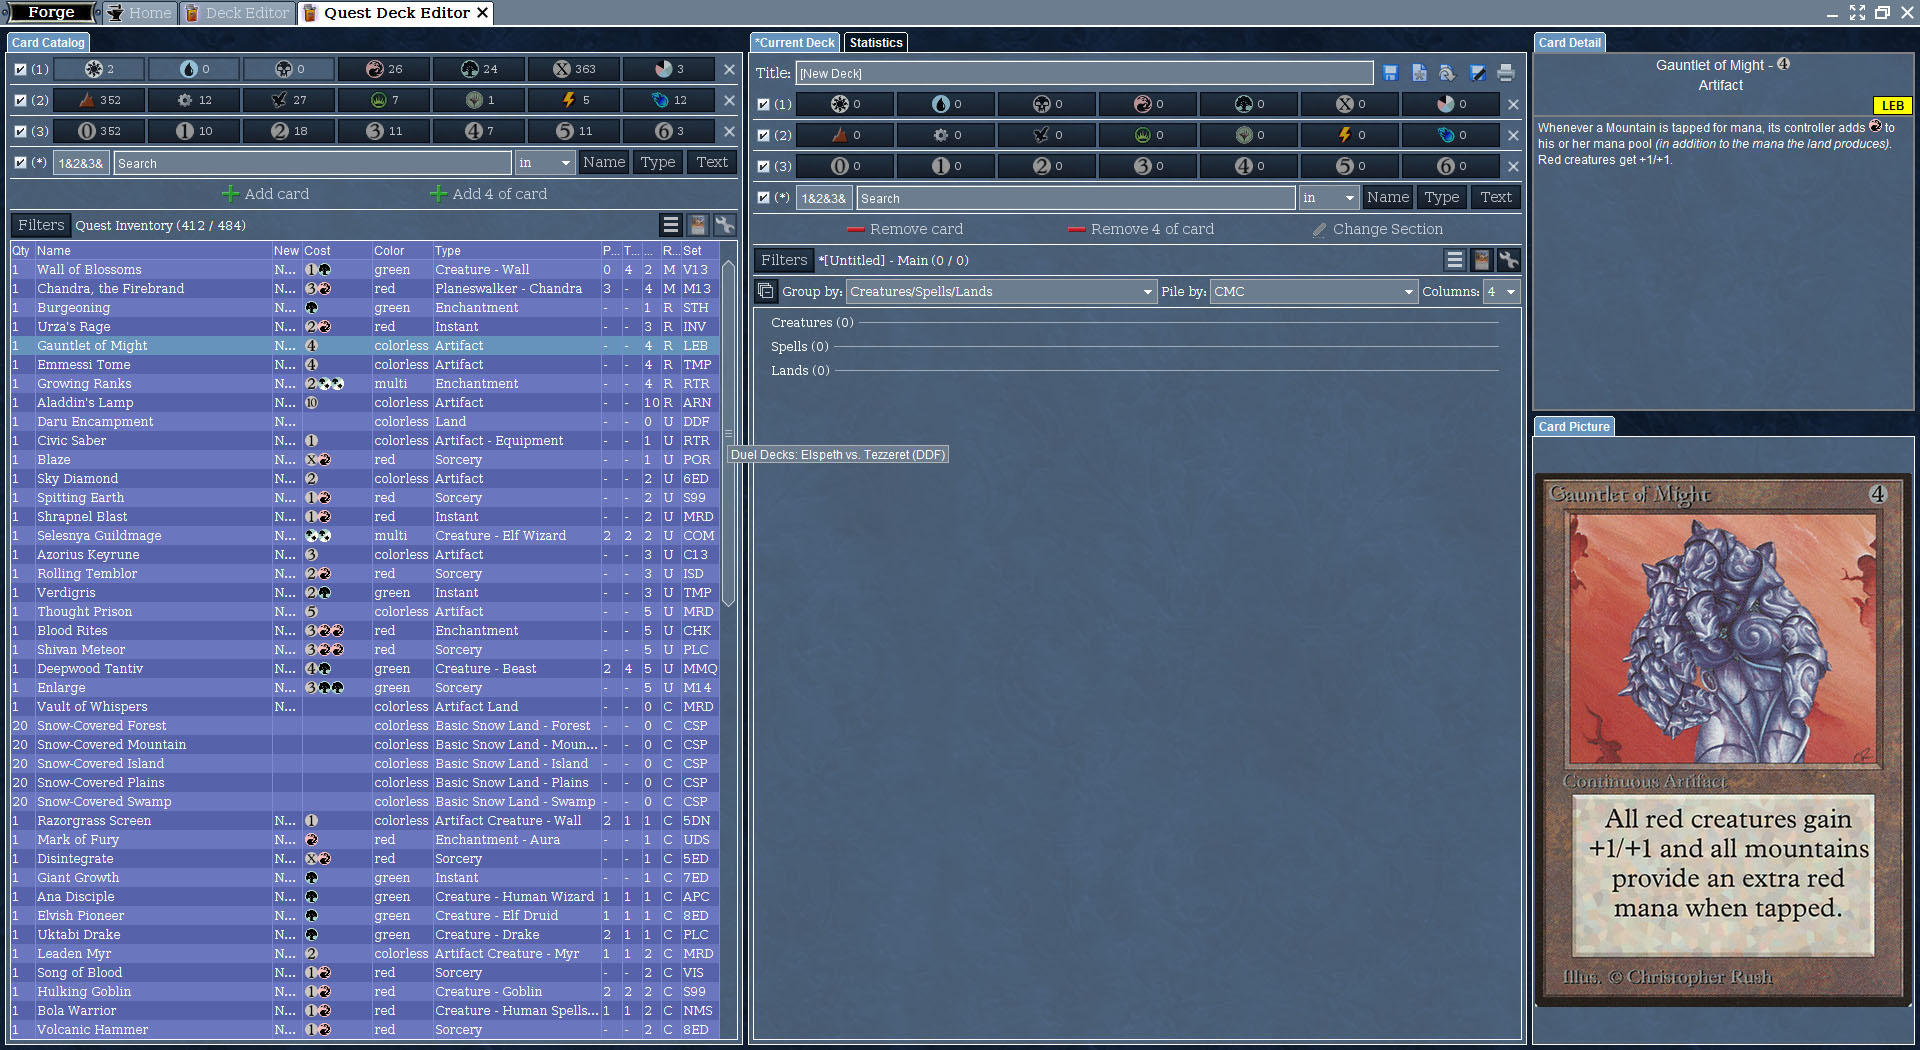Toggle colorless filter showing 363 cards
The width and height of the screenshot is (1920, 1050).
(x=574, y=69)
